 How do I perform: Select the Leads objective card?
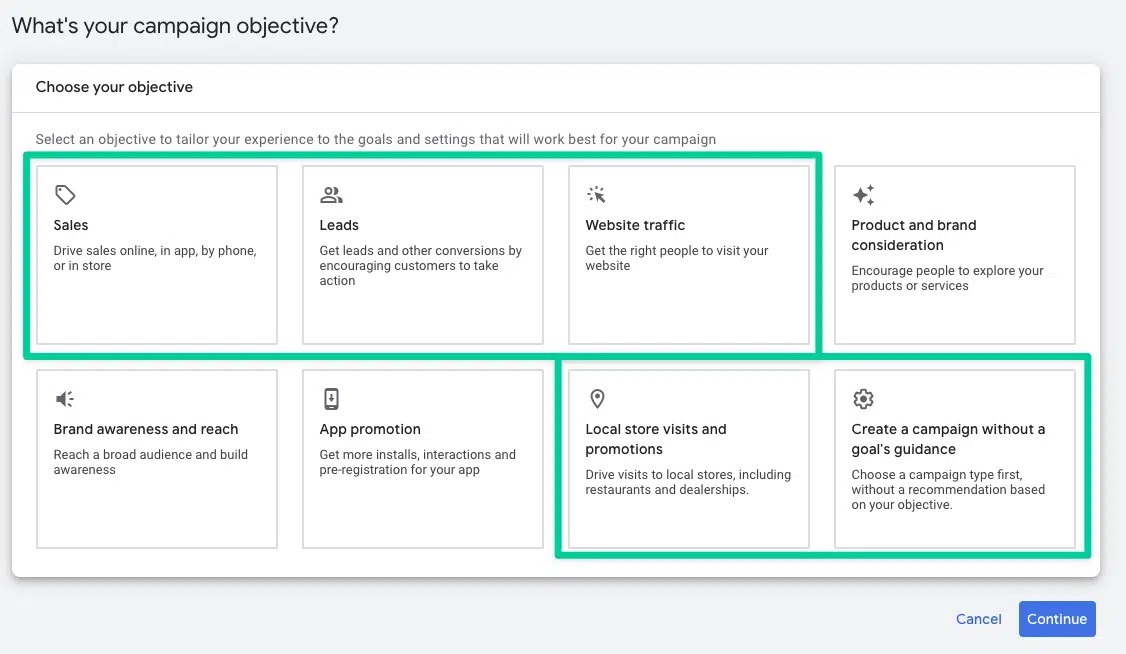coord(422,254)
